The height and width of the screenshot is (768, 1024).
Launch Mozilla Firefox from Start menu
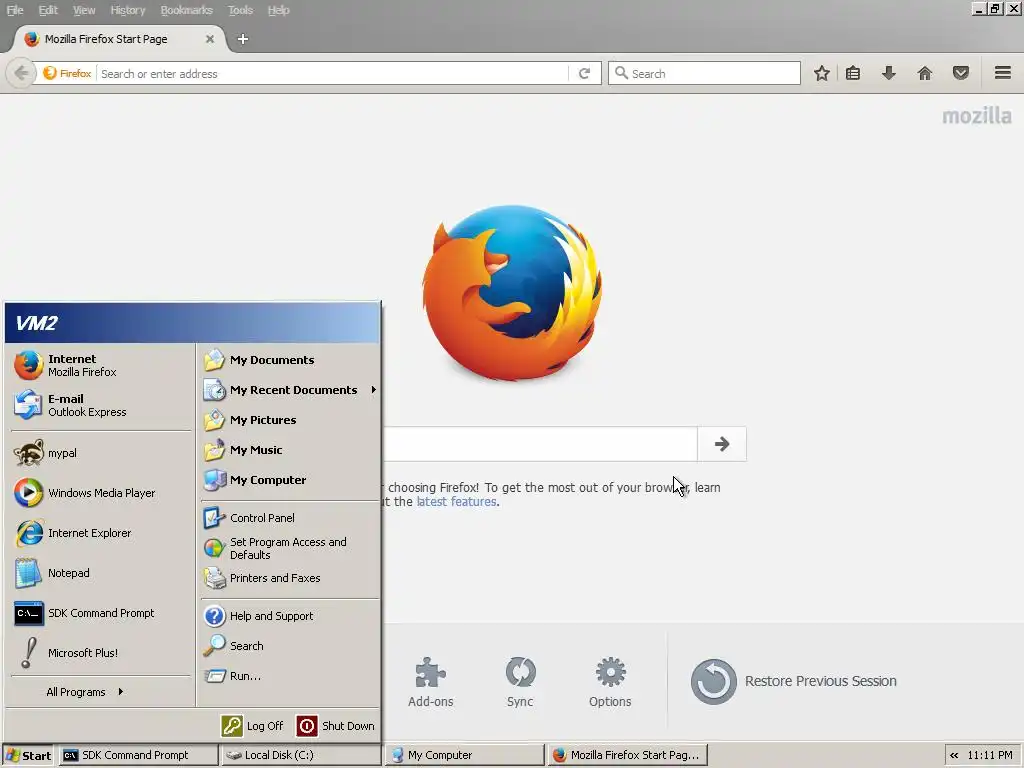pos(101,365)
